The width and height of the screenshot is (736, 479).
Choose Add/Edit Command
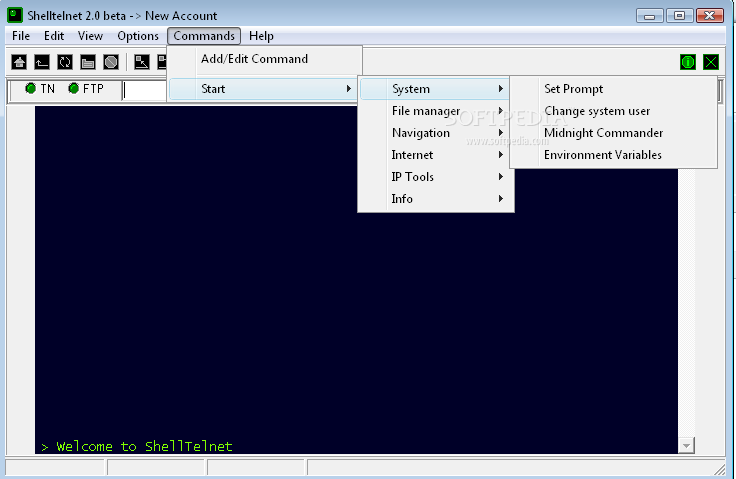coord(265,59)
